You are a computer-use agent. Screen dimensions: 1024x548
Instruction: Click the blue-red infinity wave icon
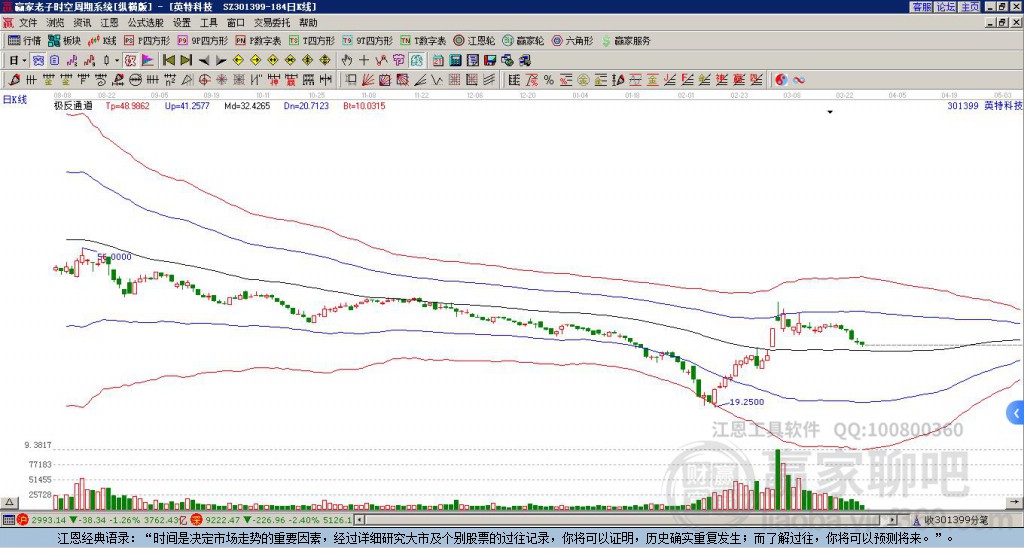click(x=799, y=80)
